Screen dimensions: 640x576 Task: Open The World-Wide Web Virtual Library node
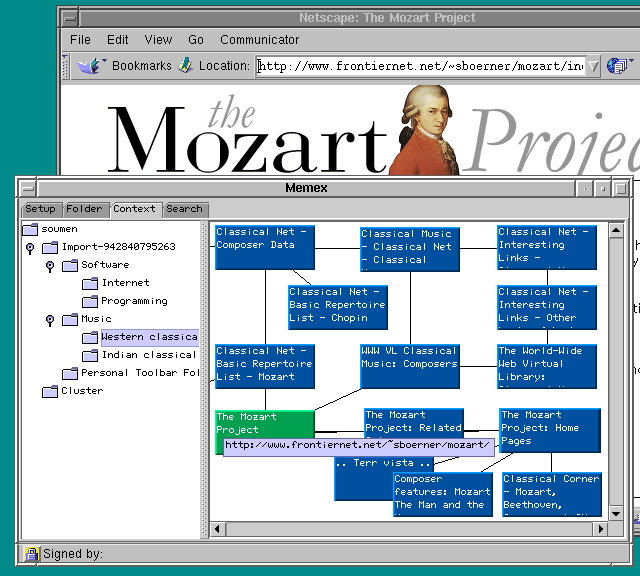pyautogui.click(x=547, y=366)
